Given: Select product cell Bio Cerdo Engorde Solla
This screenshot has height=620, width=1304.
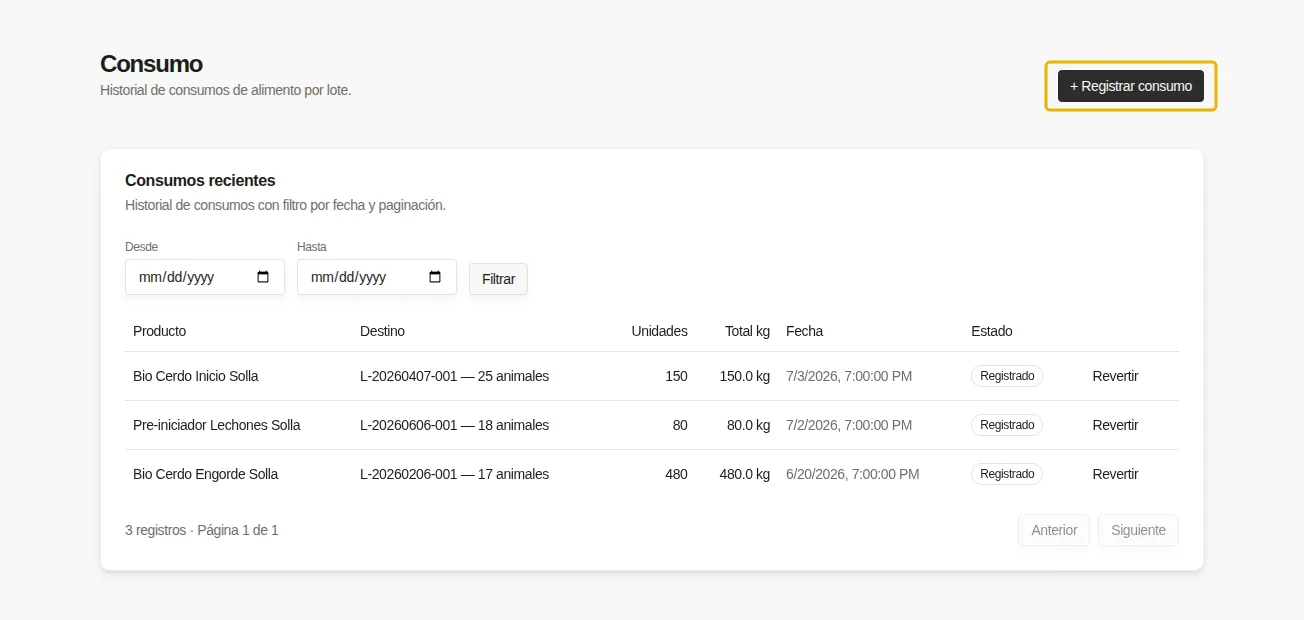Looking at the screenshot, I should tap(206, 474).
